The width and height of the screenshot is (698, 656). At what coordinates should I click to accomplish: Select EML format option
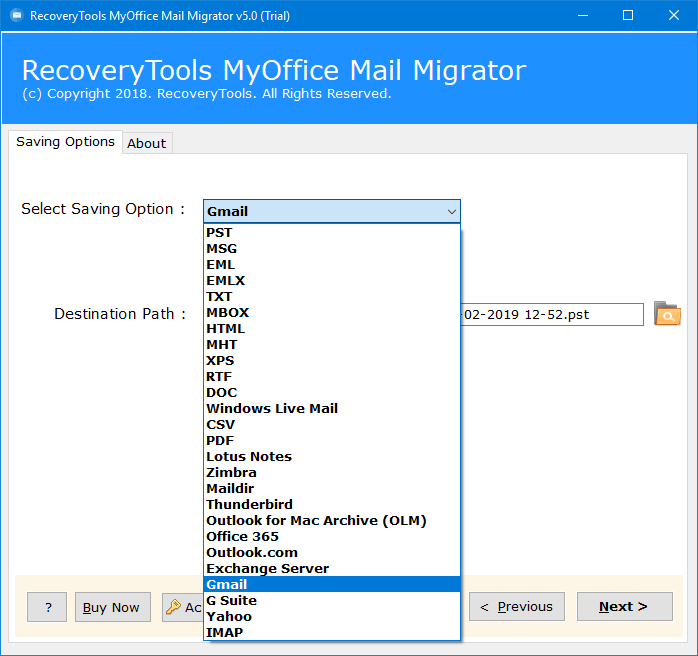click(332, 265)
